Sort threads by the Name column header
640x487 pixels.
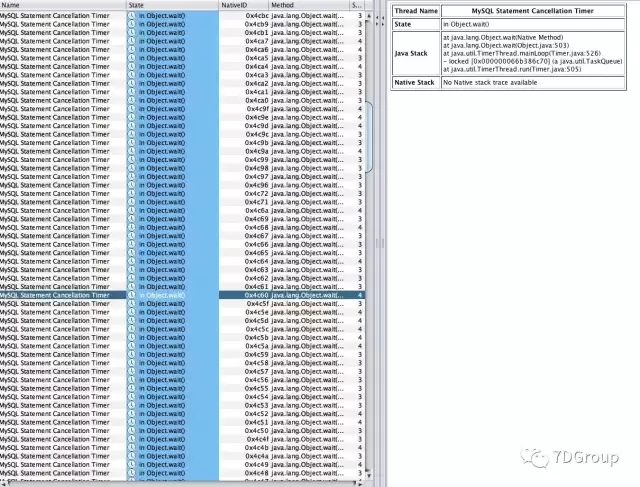63,5
